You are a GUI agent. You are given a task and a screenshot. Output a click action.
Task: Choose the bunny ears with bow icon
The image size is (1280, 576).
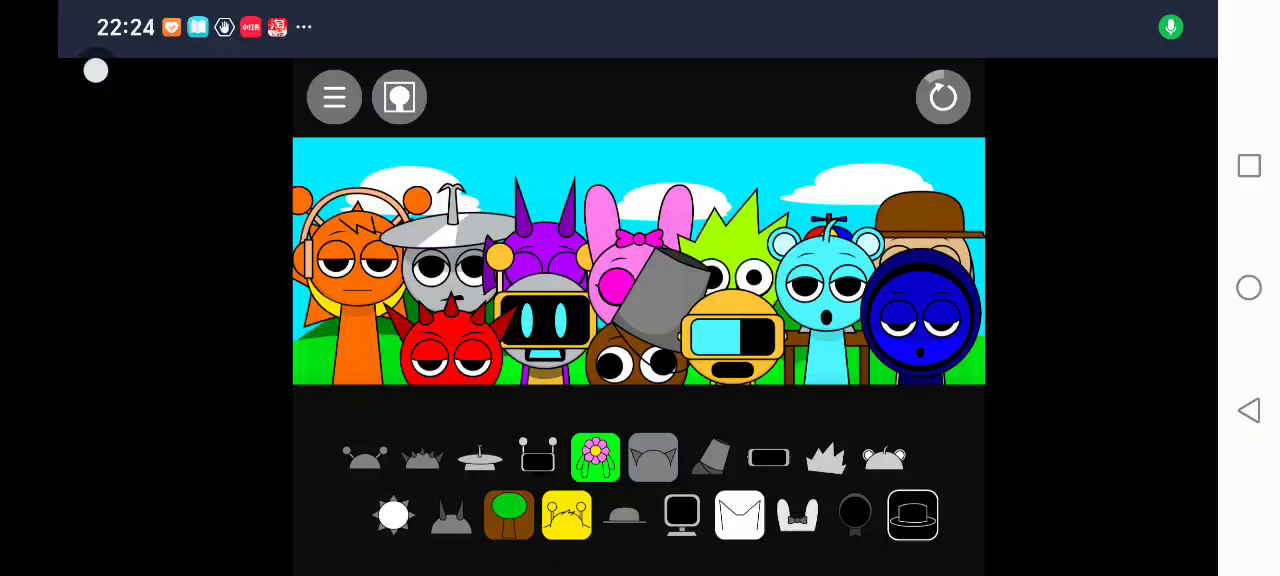798,515
